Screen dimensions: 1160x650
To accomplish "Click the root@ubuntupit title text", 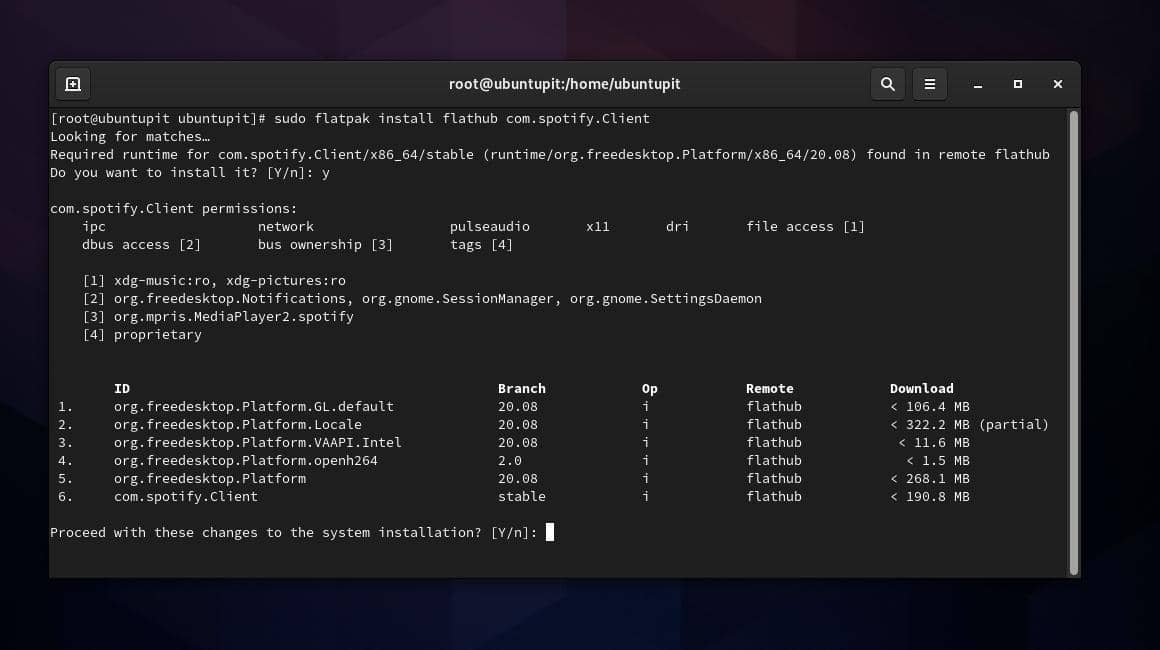I will (563, 84).
